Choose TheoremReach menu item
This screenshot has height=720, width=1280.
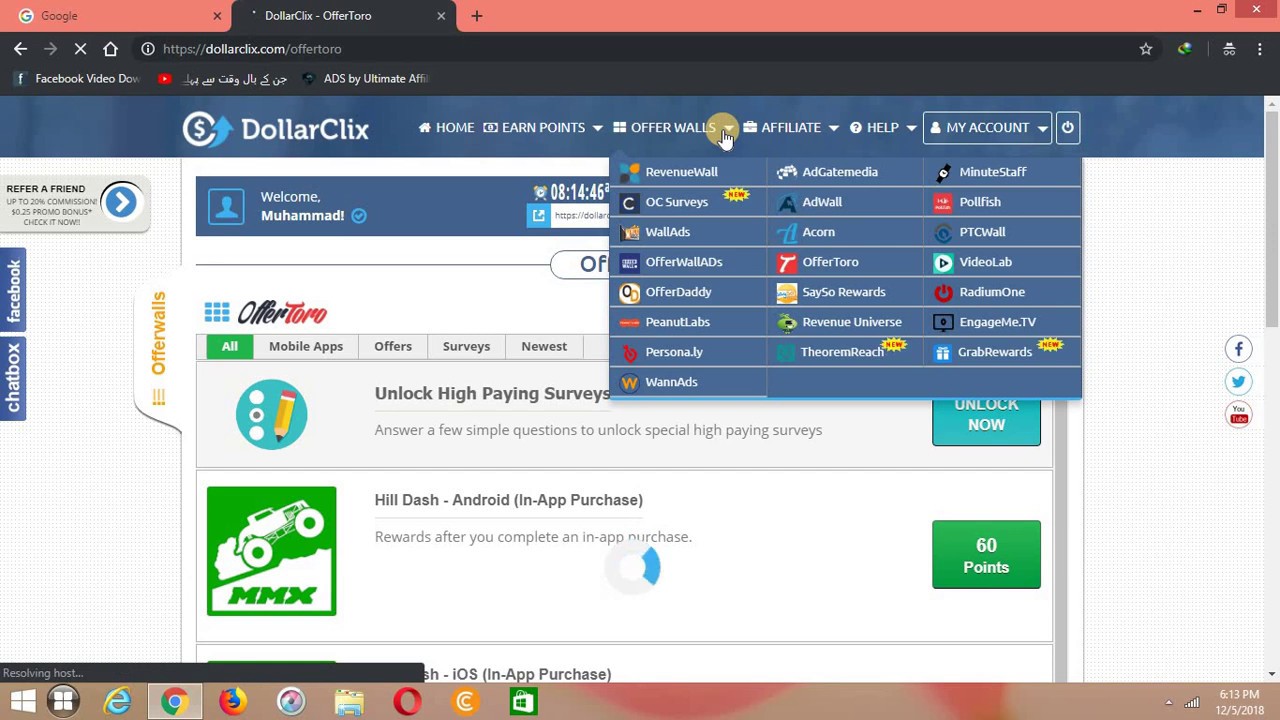coord(845,352)
